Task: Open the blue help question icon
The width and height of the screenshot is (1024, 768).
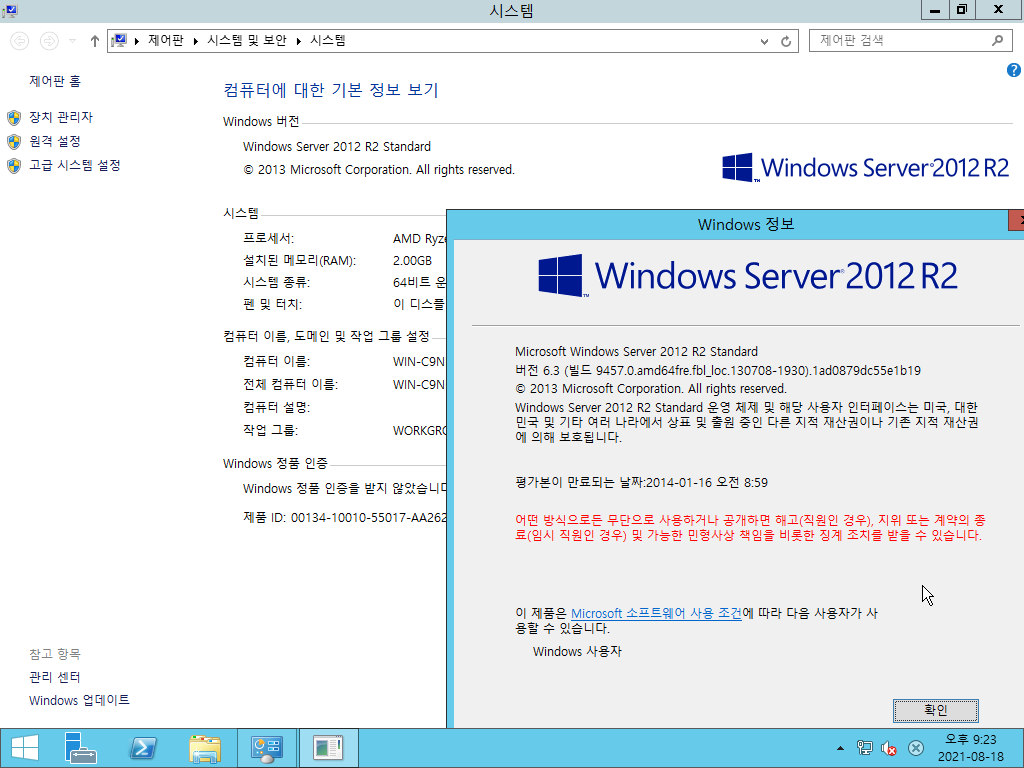Action: (1014, 70)
